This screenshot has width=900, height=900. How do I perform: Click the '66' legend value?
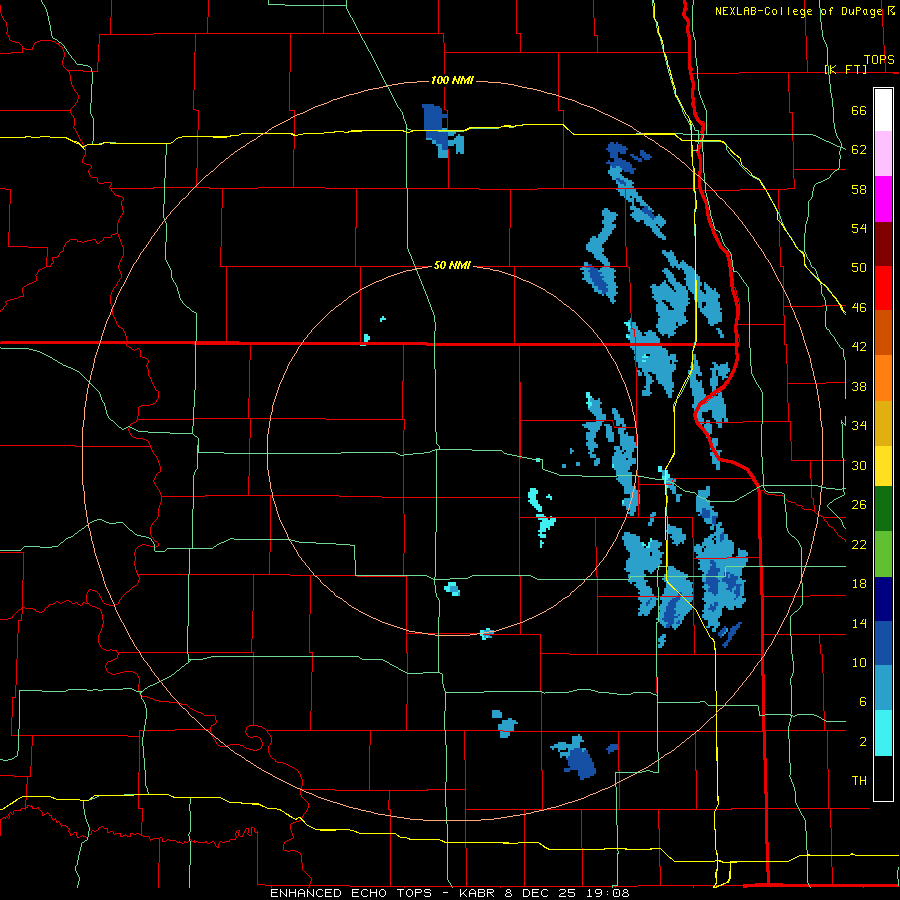point(859,110)
